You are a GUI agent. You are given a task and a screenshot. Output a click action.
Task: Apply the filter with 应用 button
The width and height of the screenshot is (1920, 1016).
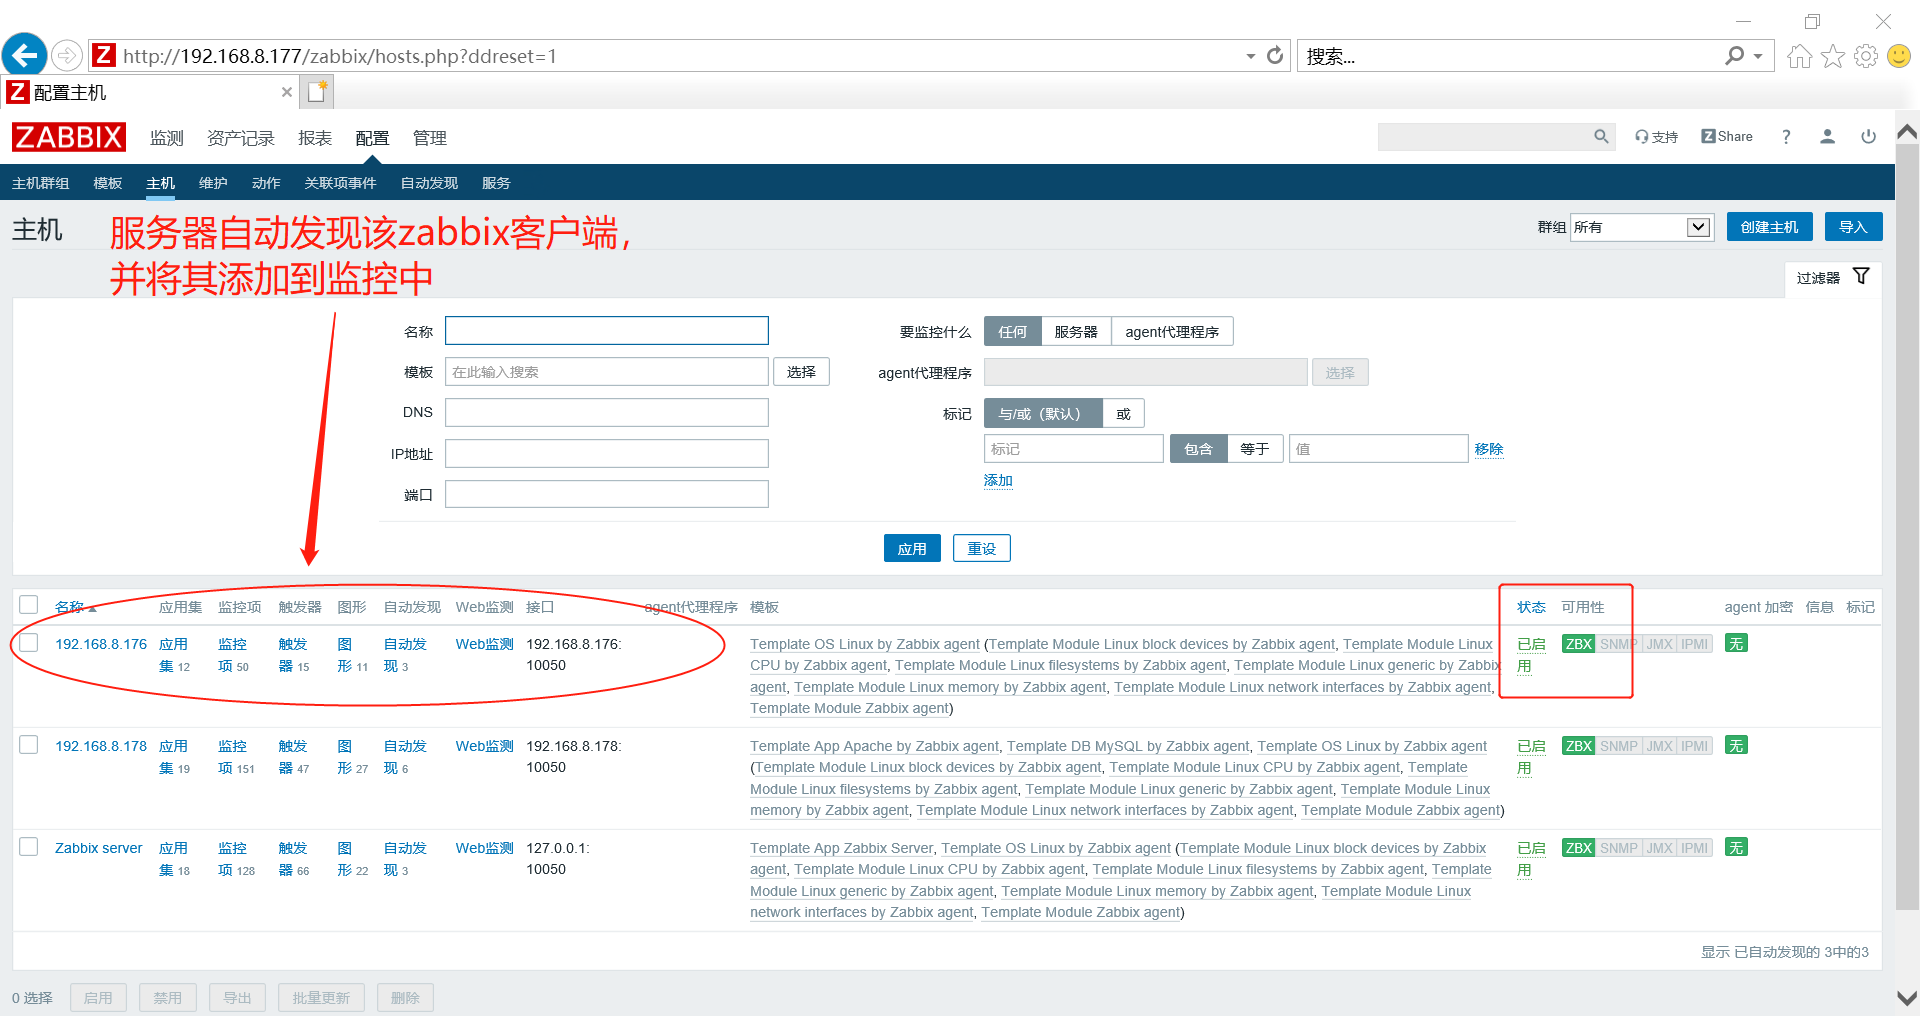point(912,548)
